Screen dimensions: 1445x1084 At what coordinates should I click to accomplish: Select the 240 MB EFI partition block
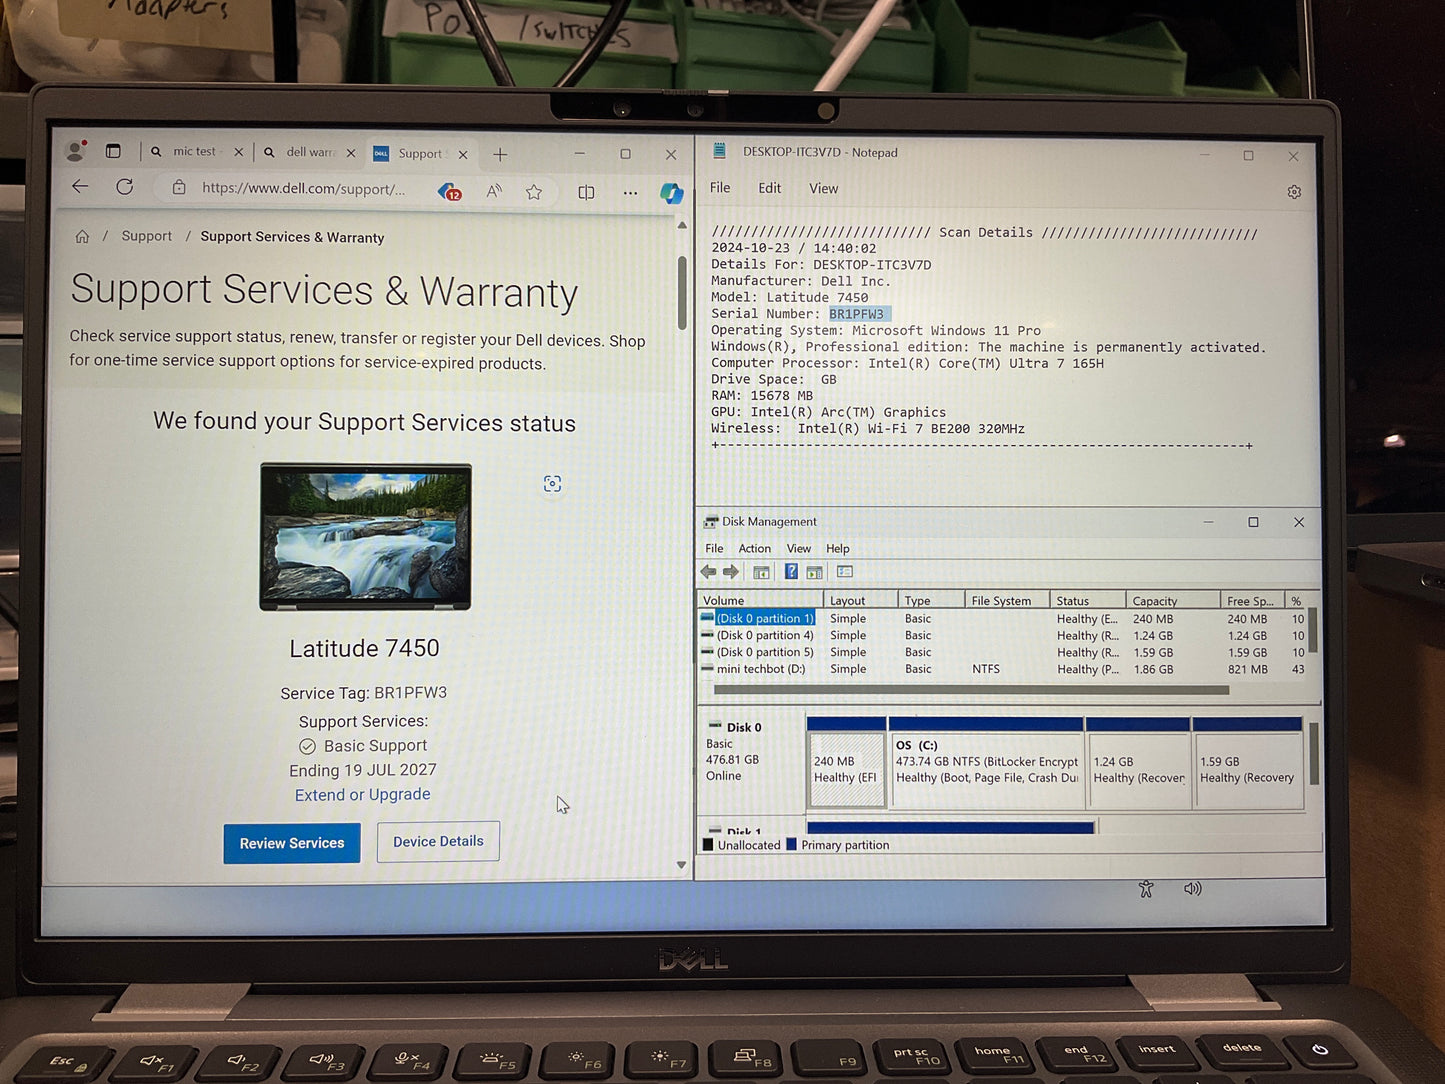(846, 762)
